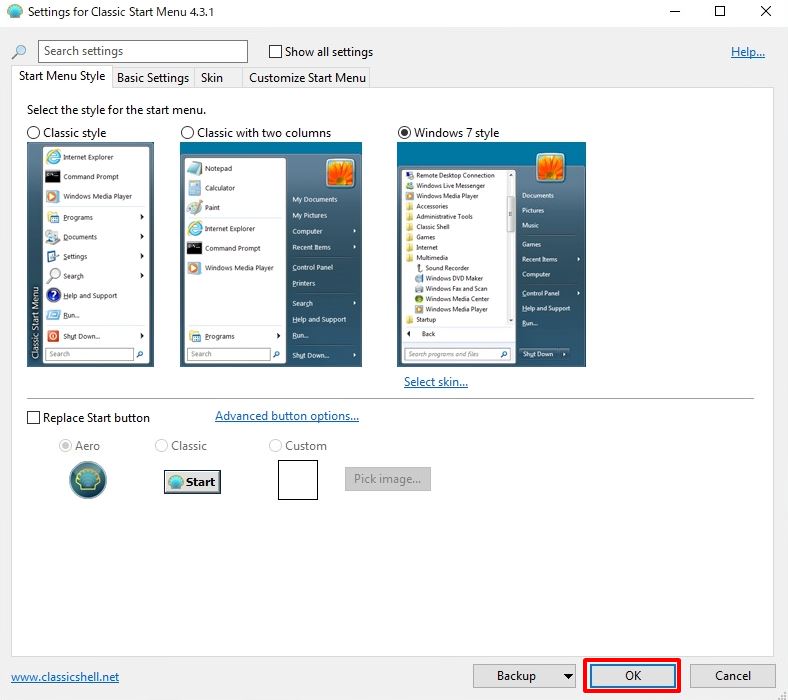Click the Pick image button
Viewport: 788px width, 700px height.
coord(387,479)
